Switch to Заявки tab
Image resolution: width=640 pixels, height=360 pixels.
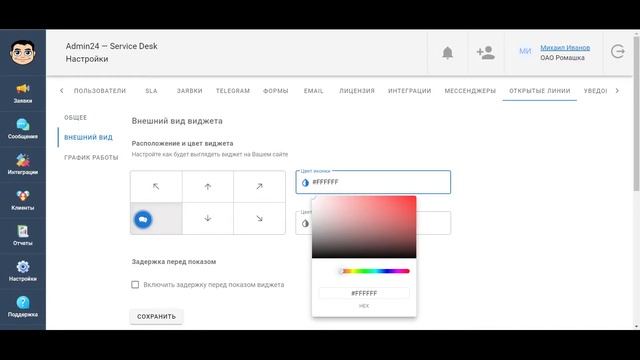tap(189, 91)
